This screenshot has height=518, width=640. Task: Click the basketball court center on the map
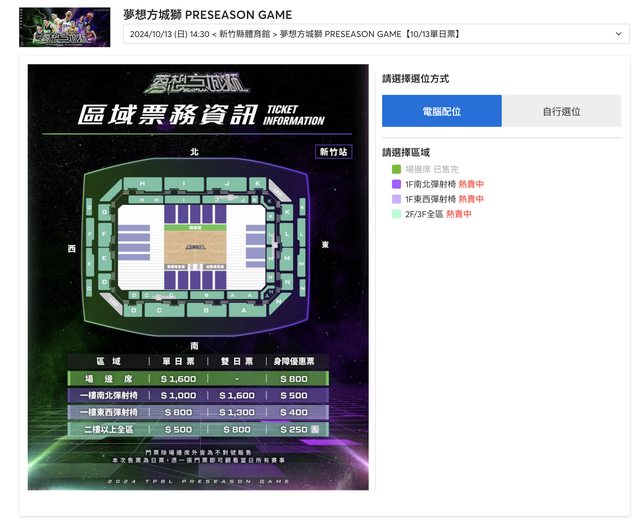(x=197, y=246)
